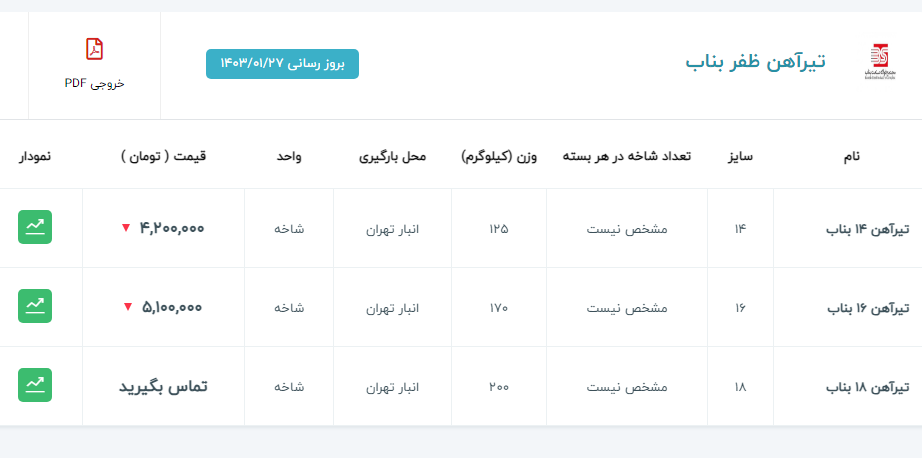The height and width of the screenshot is (458, 922).
Task: Open the chart for تیرآهن ۱۴ بناب
Action: point(35,227)
